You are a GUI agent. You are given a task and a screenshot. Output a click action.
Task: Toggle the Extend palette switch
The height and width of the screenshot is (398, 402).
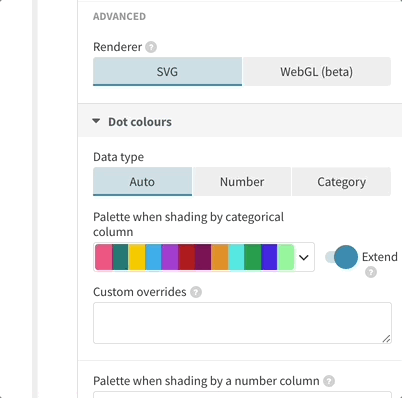click(x=341, y=257)
